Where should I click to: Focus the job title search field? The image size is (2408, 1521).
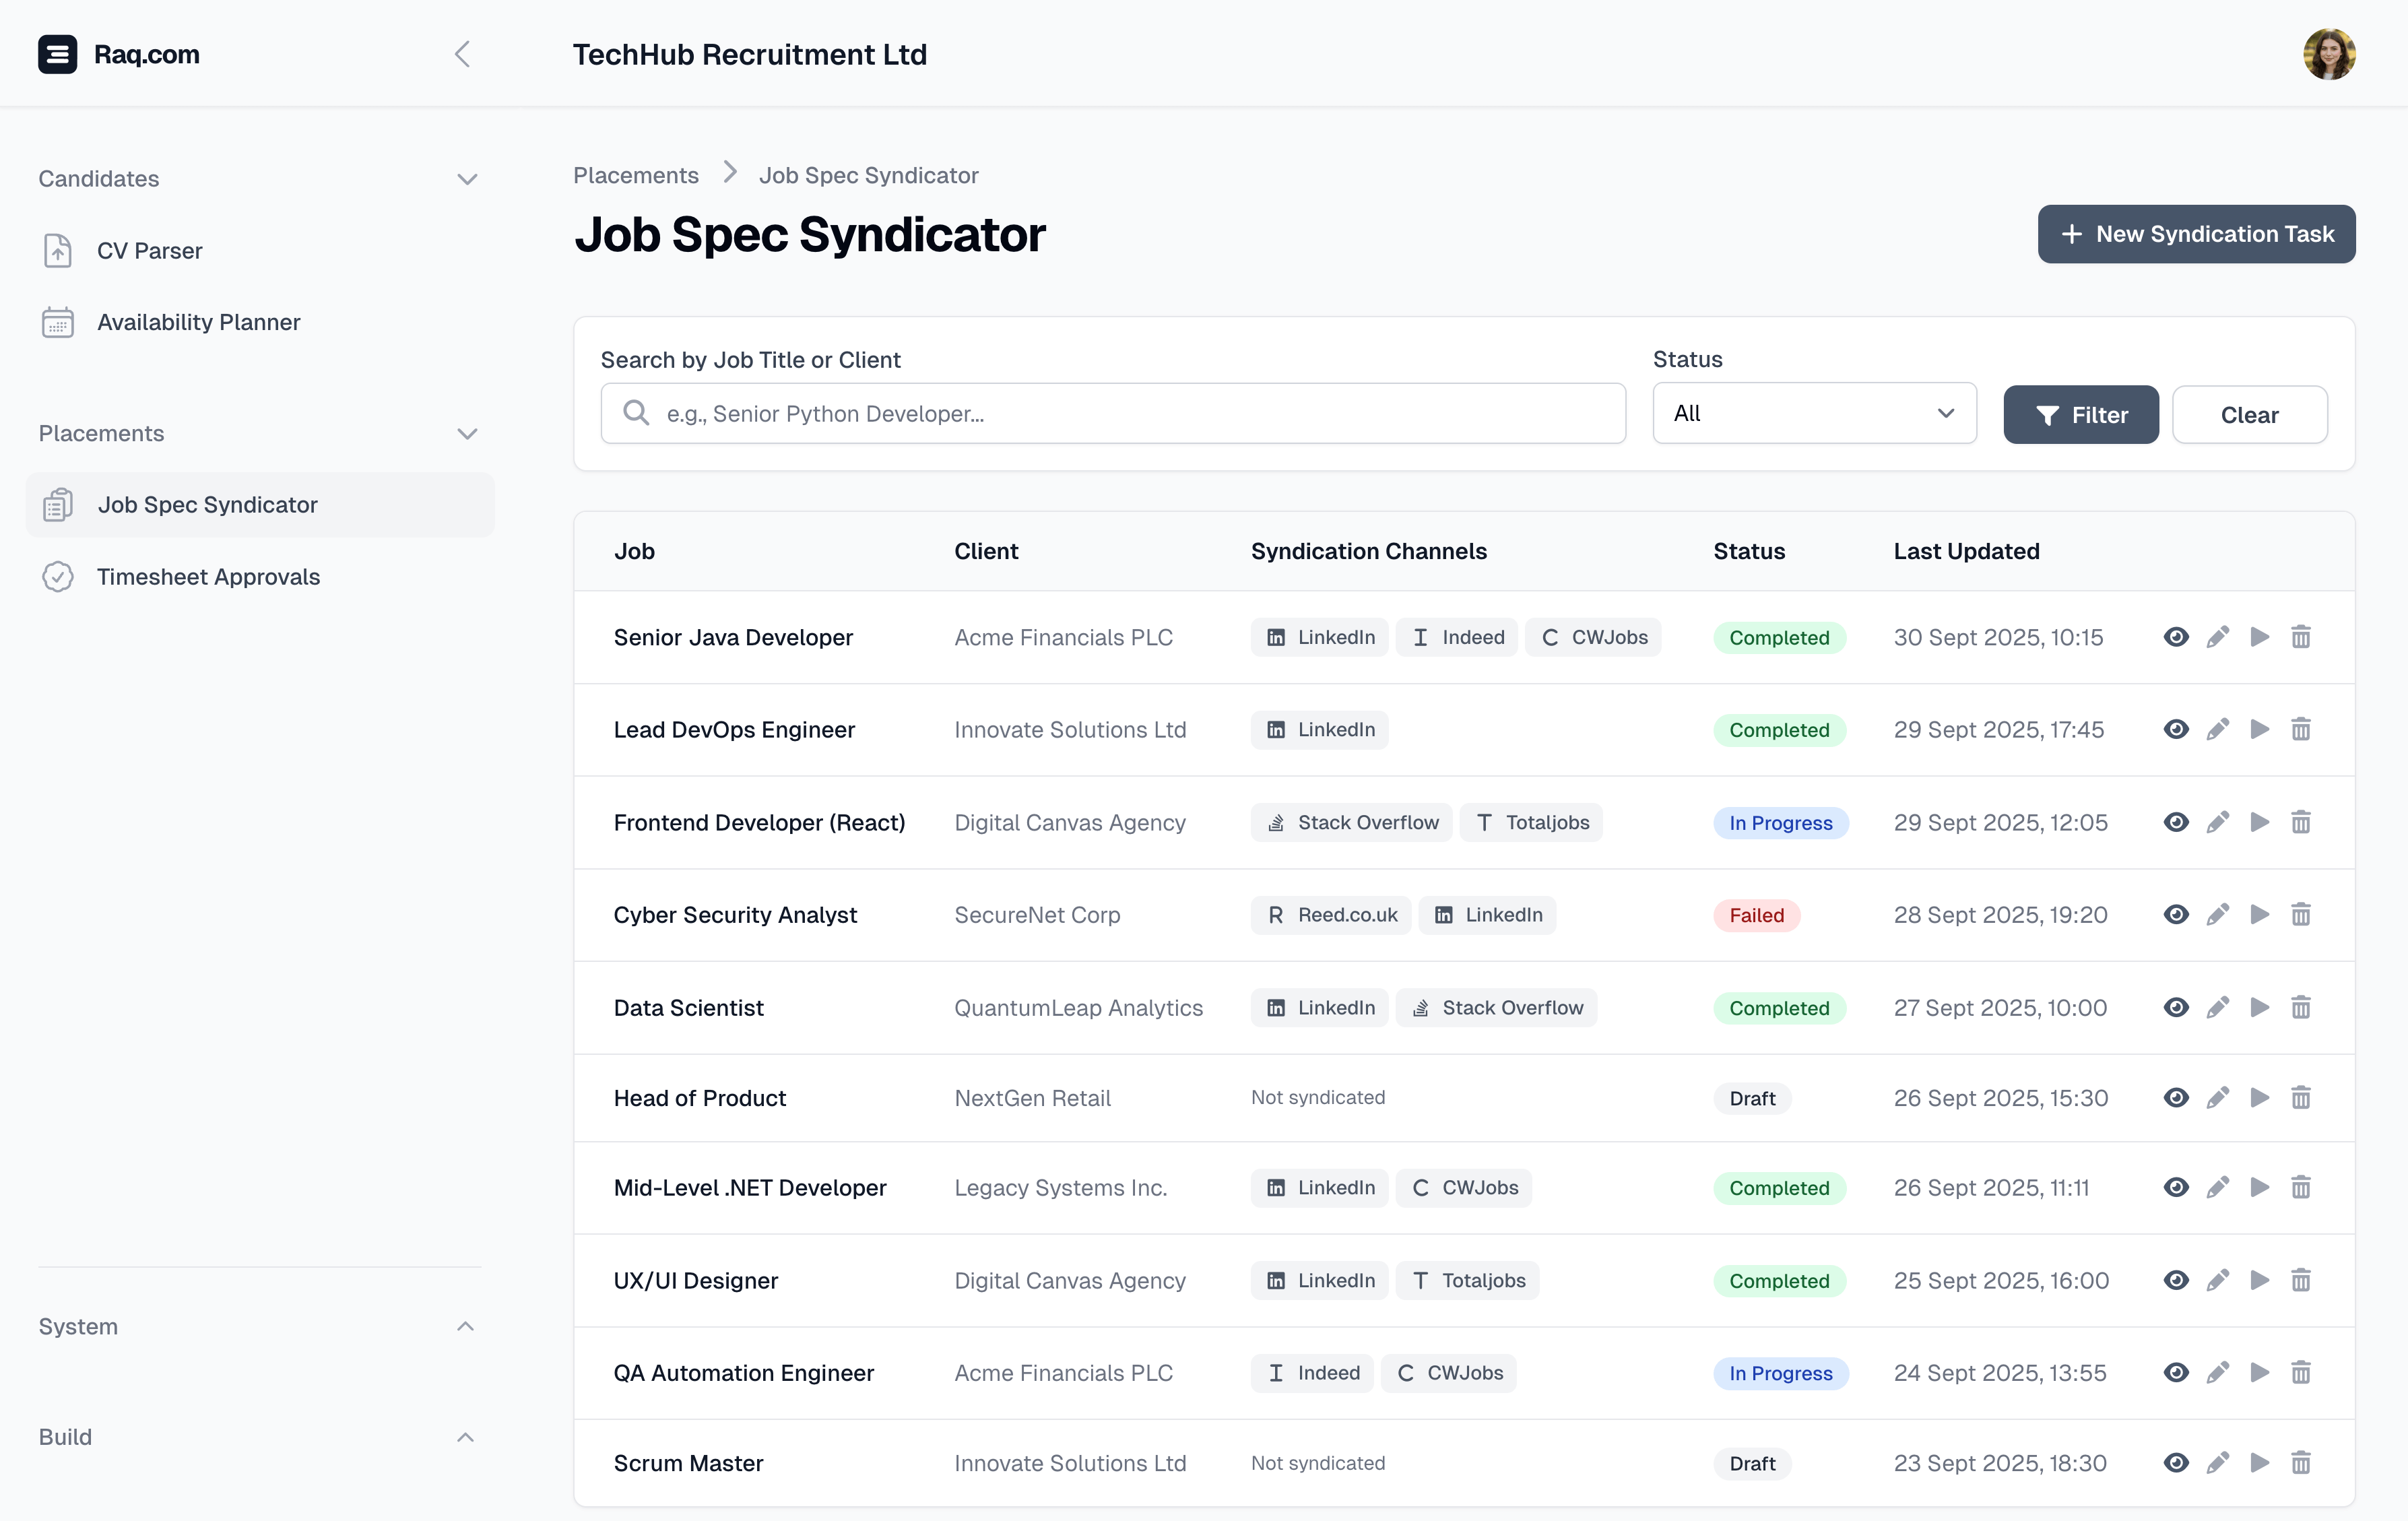click(1112, 413)
